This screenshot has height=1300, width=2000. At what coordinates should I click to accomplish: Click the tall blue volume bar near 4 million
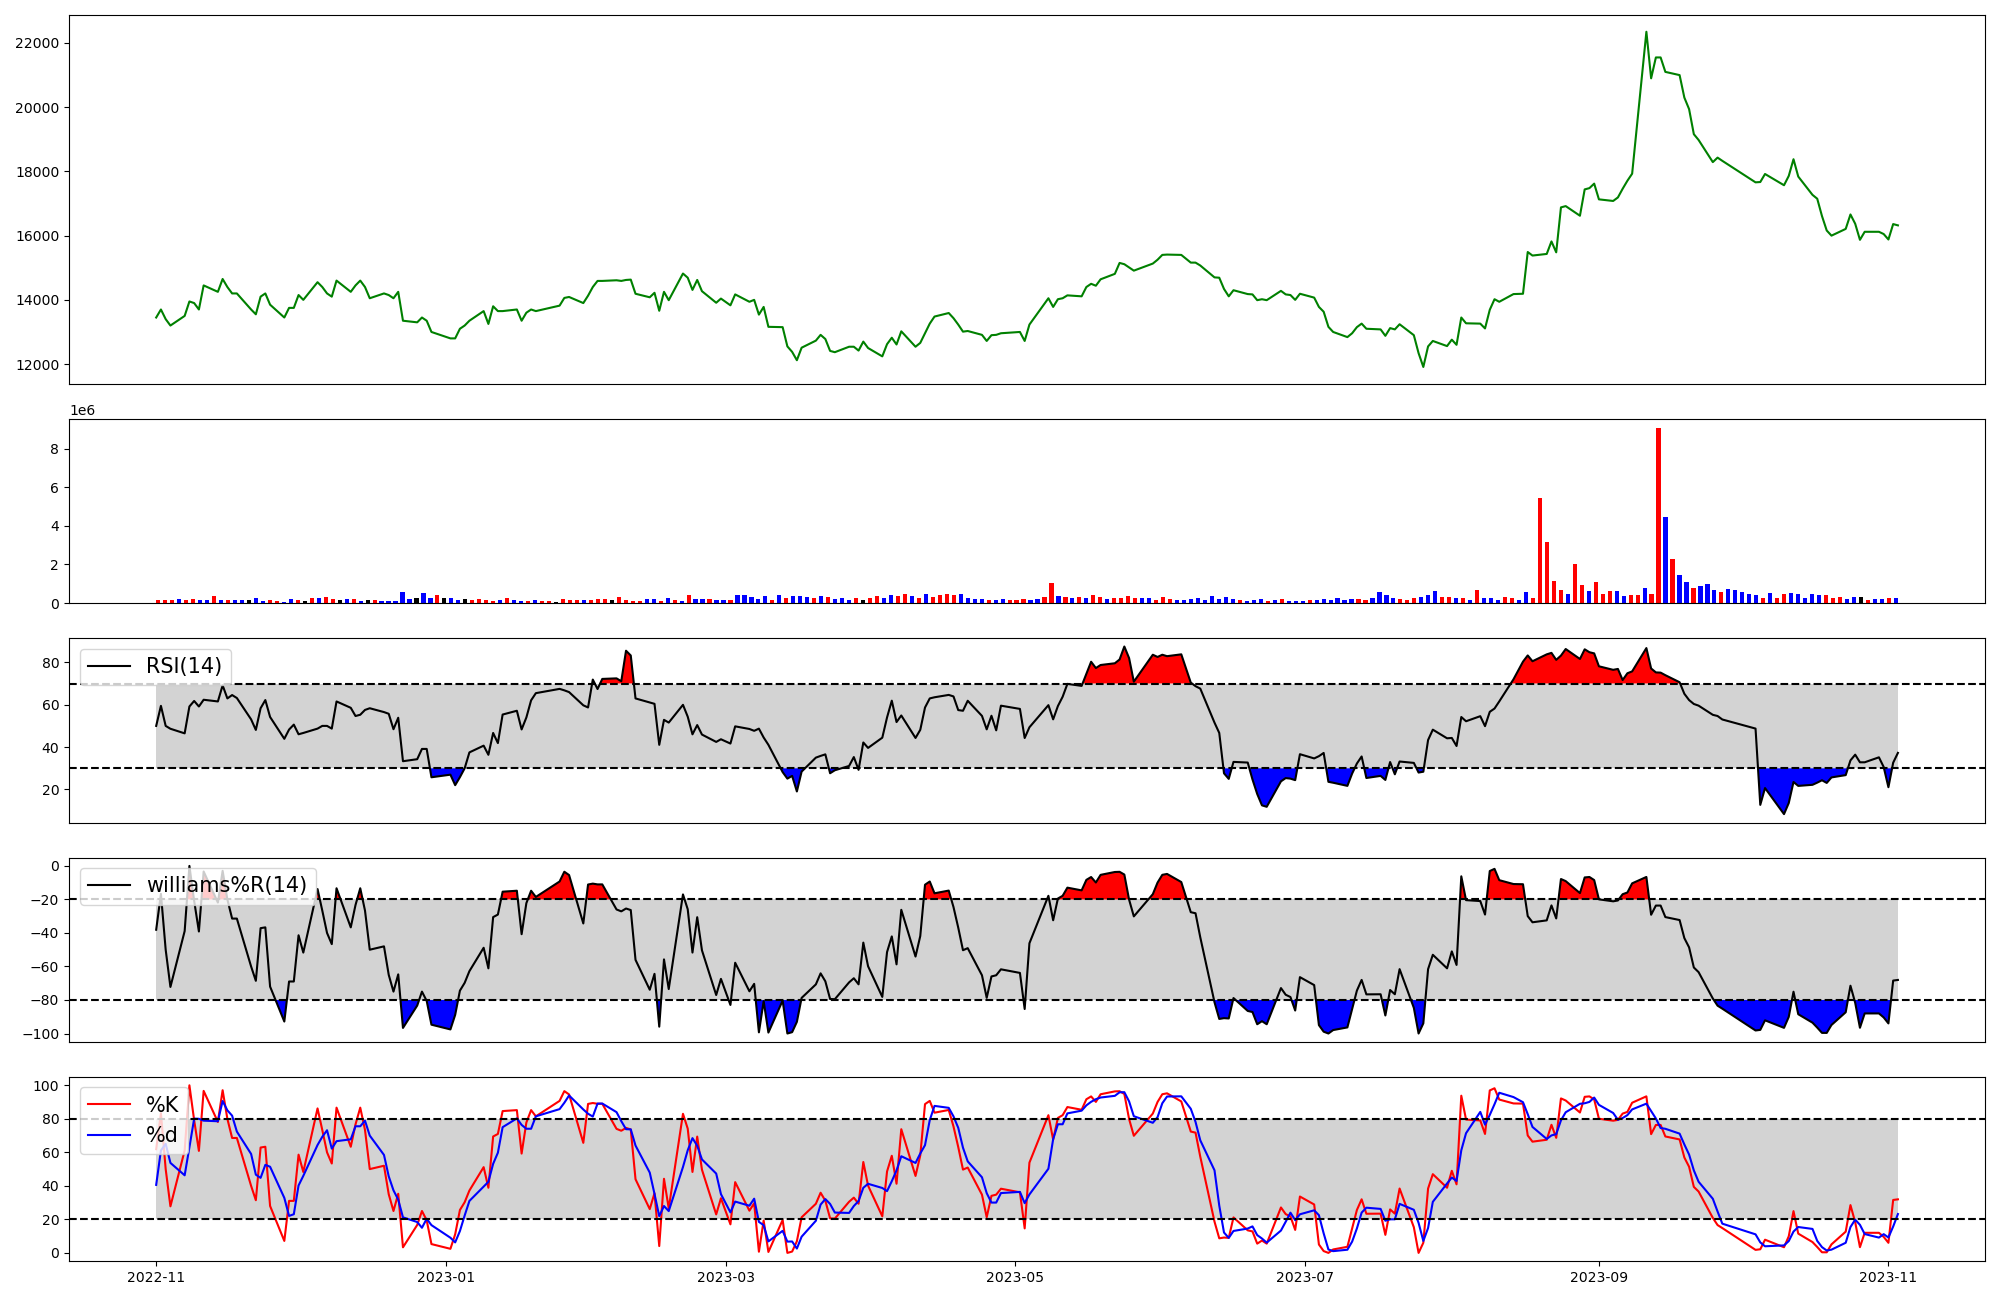point(1665,559)
